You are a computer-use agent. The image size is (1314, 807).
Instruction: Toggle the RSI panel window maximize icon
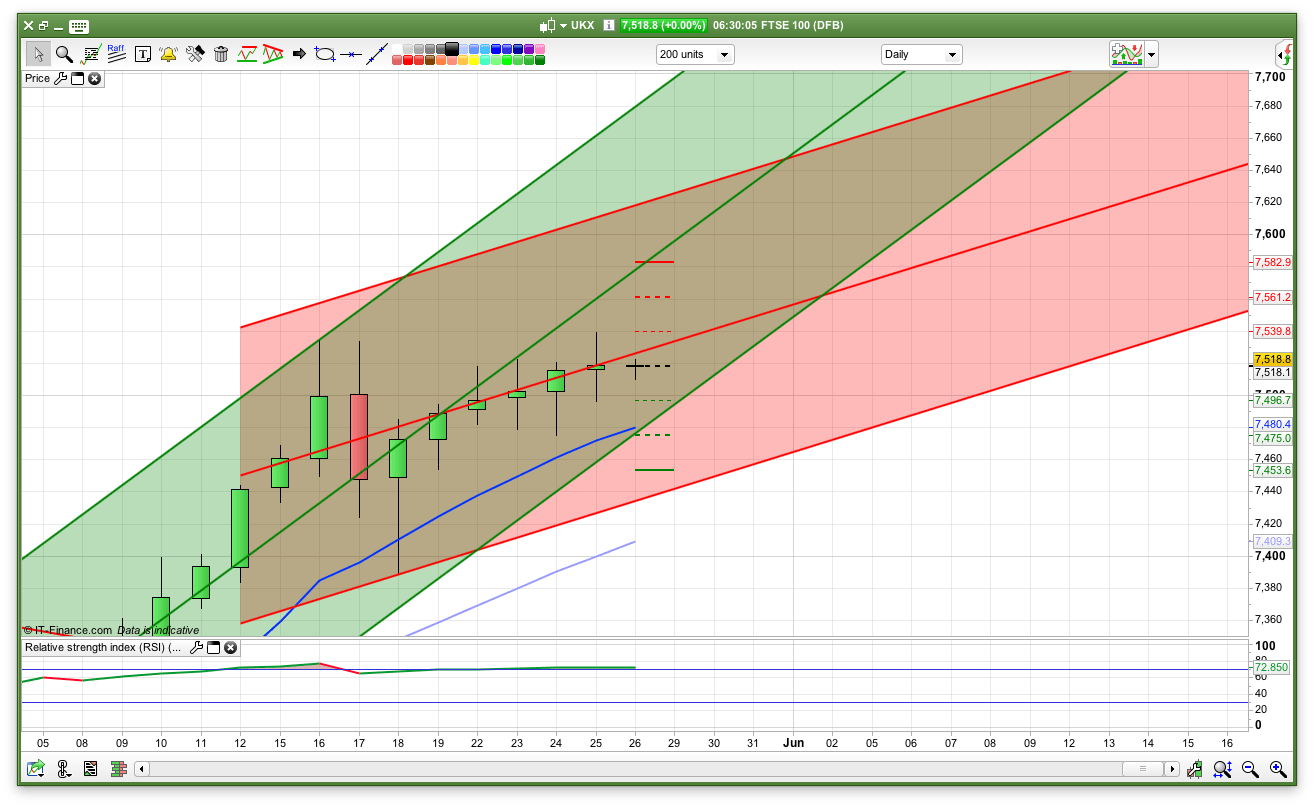pyautogui.click(x=213, y=647)
